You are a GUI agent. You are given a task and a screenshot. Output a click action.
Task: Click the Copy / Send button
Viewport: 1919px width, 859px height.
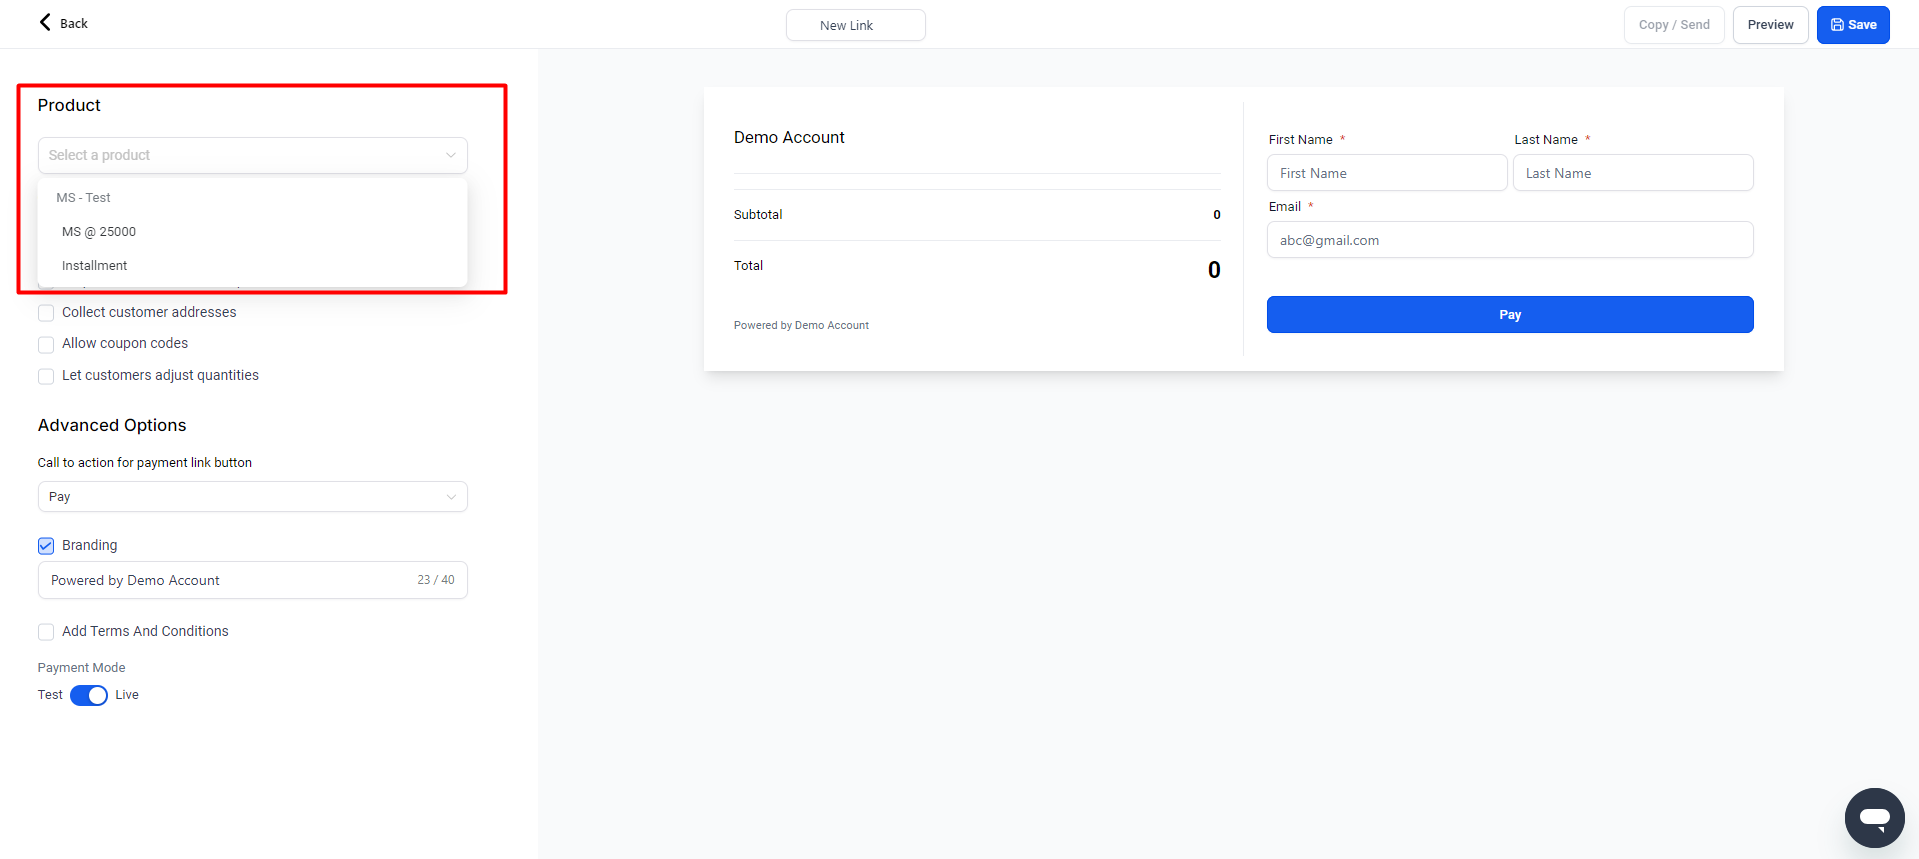[1673, 25]
